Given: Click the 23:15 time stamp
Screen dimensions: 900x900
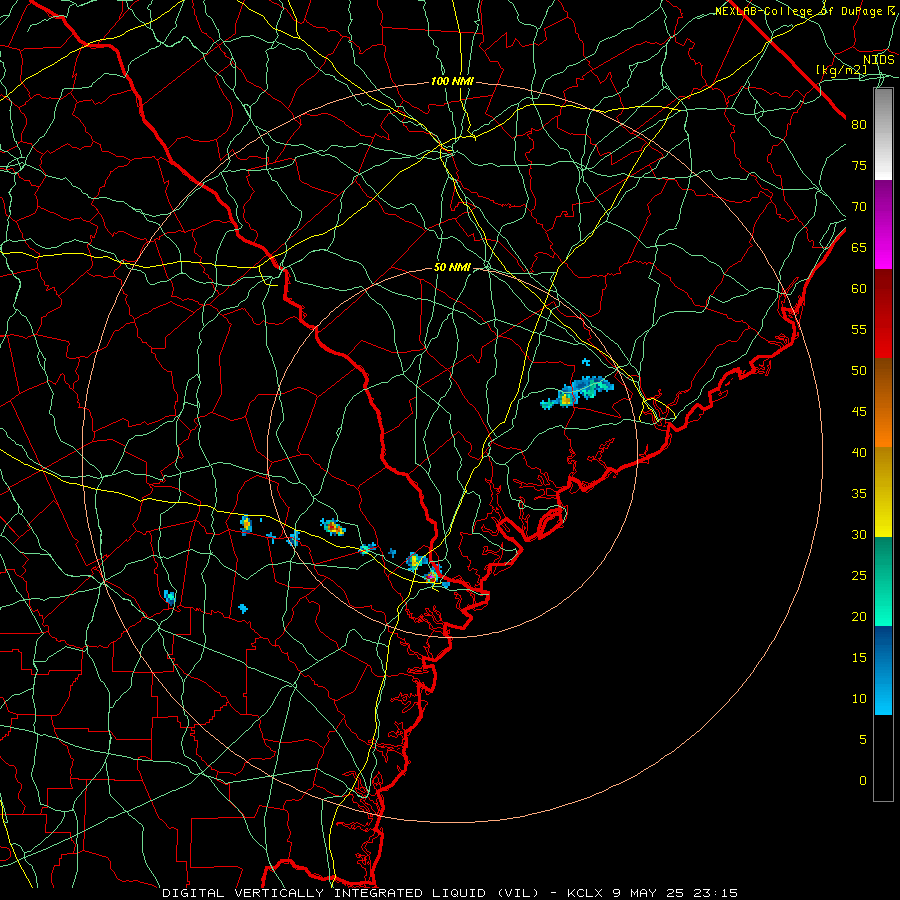Looking at the screenshot, I should pyautogui.click(x=715, y=893).
